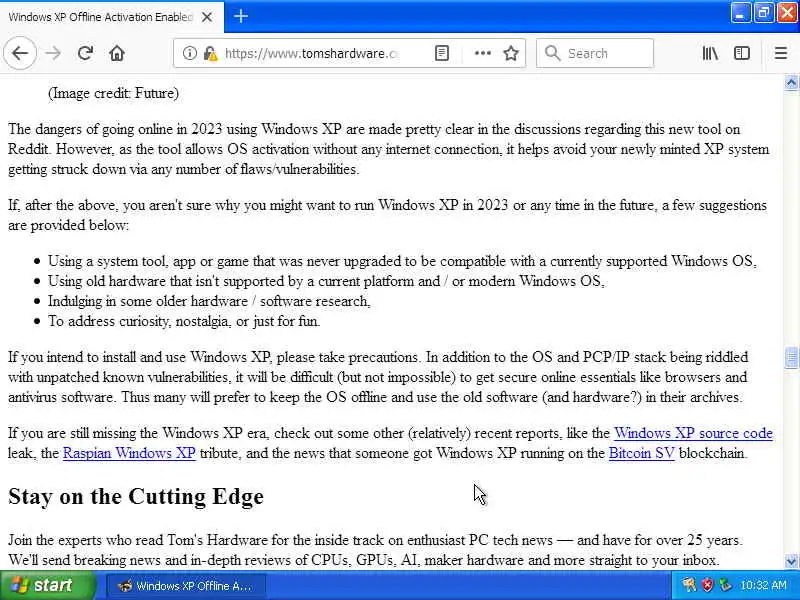Select the Windows XP Offline Activation tab
The height and width of the screenshot is (600, 800).
[111, 17]
